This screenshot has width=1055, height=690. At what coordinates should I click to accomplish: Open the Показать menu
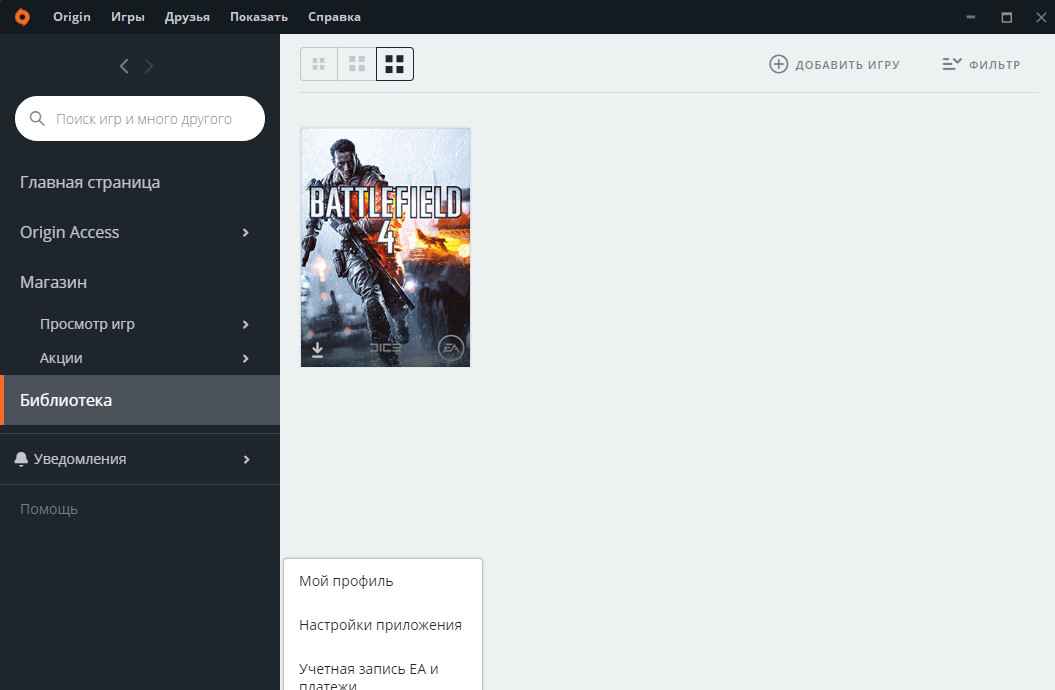click(x=259, y=17)
